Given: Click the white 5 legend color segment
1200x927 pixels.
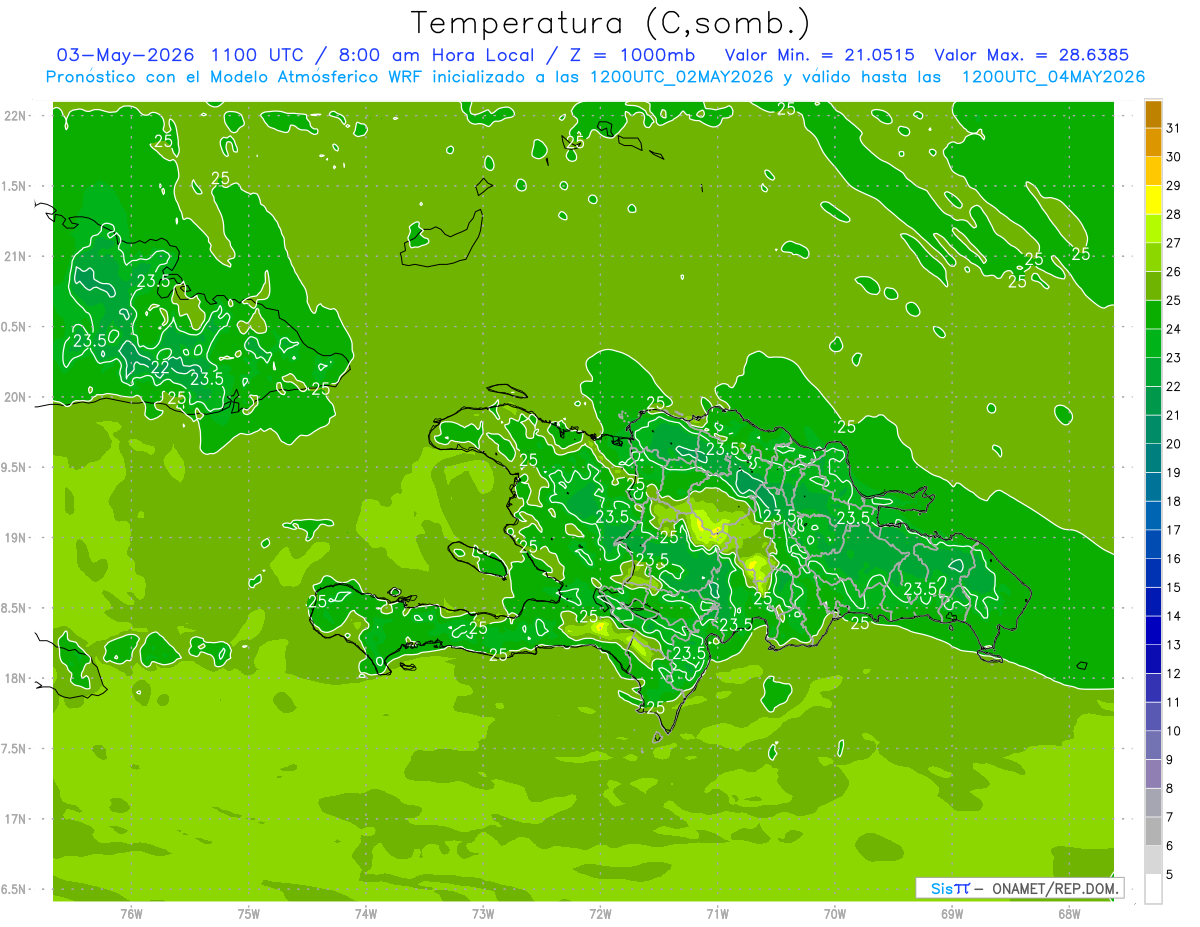Looking at the screenshot, I should [x=1153, y=889].
